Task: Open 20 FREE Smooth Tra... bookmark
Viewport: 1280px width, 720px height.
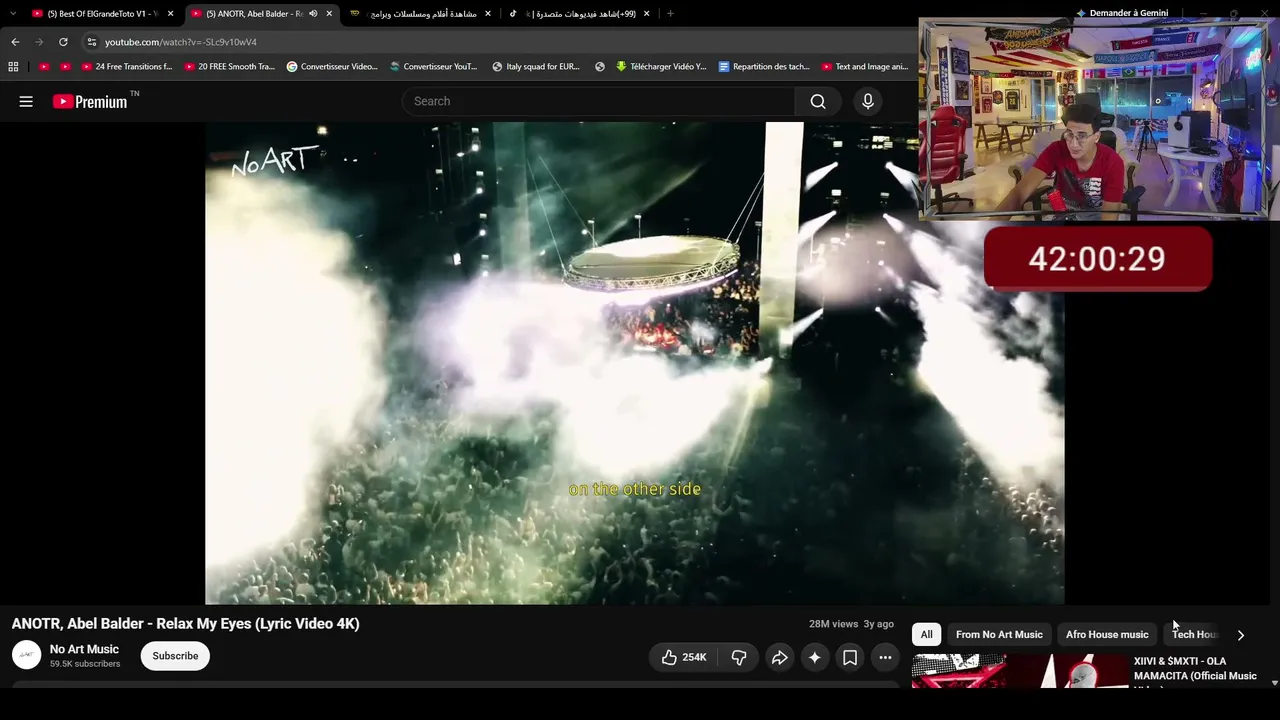Action: [x=230, y=67]
